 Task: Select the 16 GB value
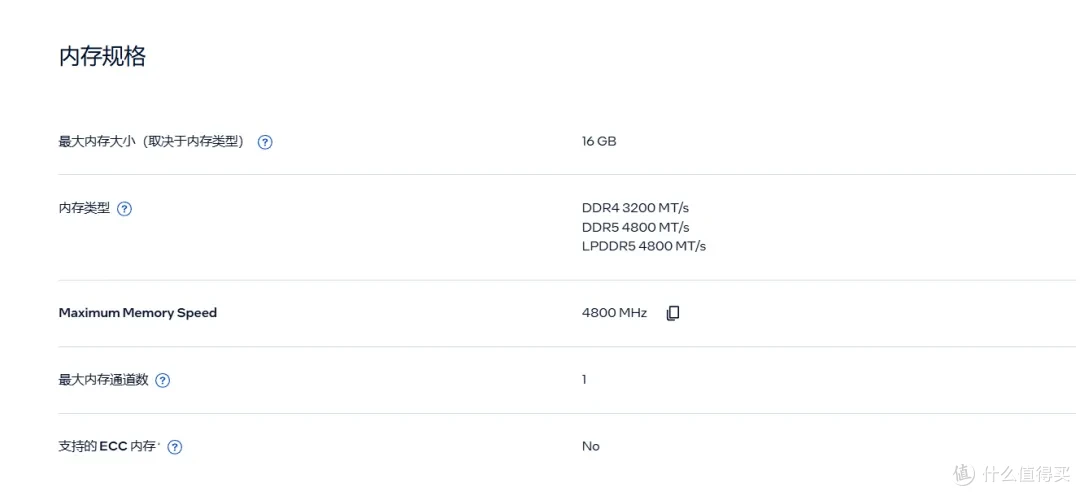[x=599, y=141]
